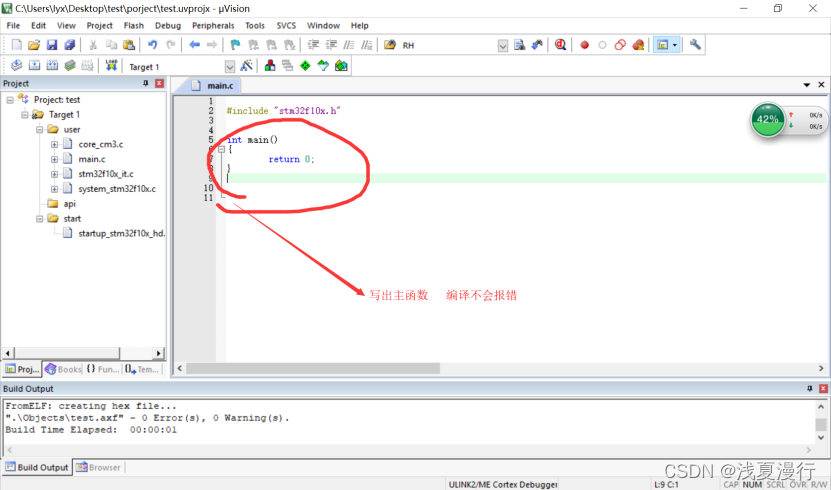Collapse the user folder group

[x=40, y=129]
